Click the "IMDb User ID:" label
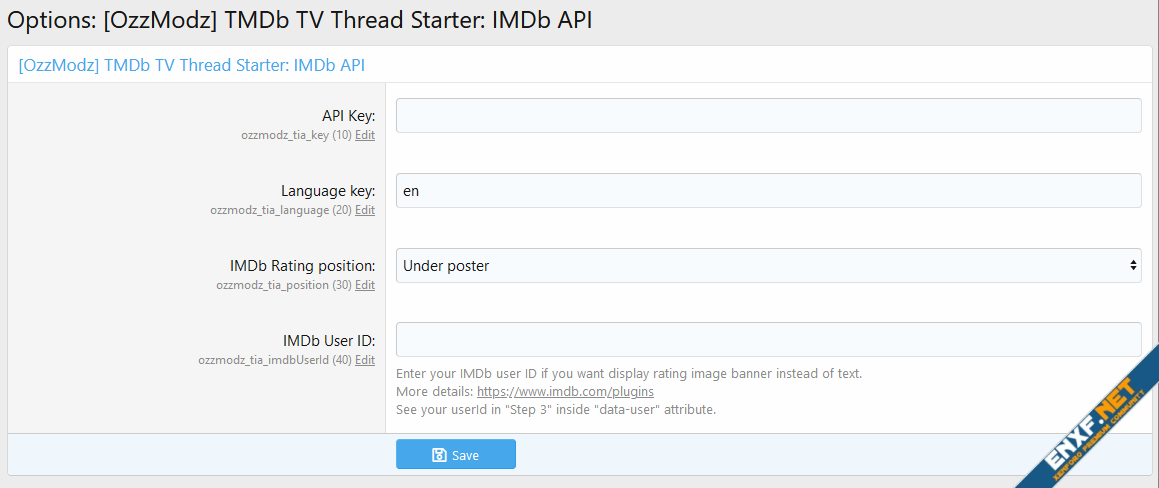 (329, 340)
